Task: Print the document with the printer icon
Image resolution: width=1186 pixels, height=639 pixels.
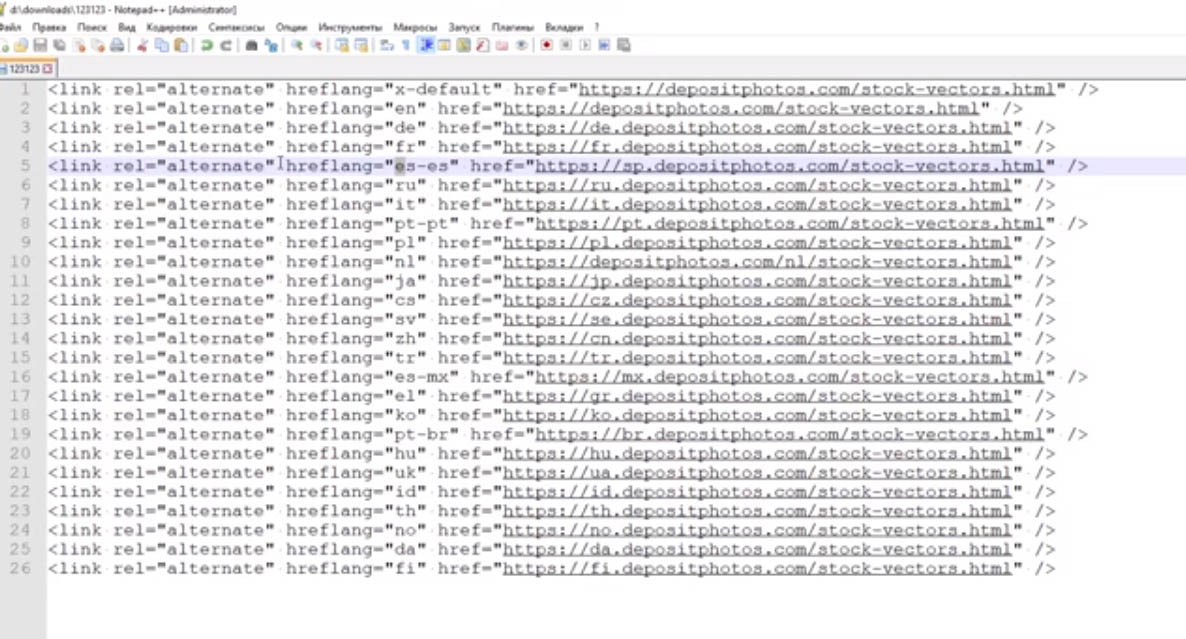Action: point(116,45)
